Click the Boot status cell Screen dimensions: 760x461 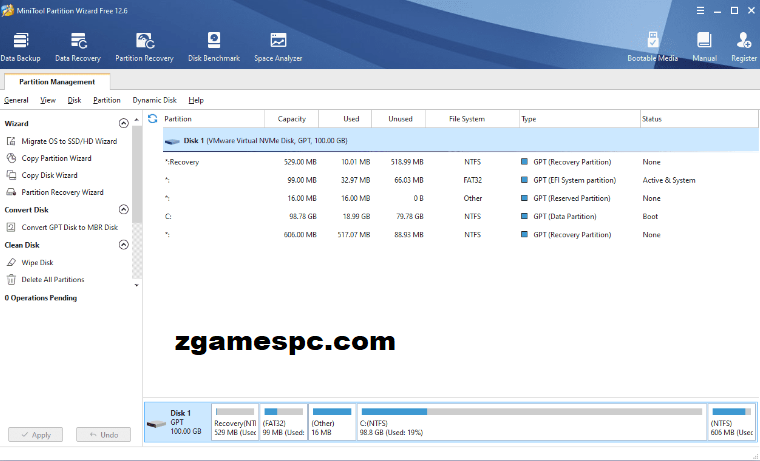[650, 216]
